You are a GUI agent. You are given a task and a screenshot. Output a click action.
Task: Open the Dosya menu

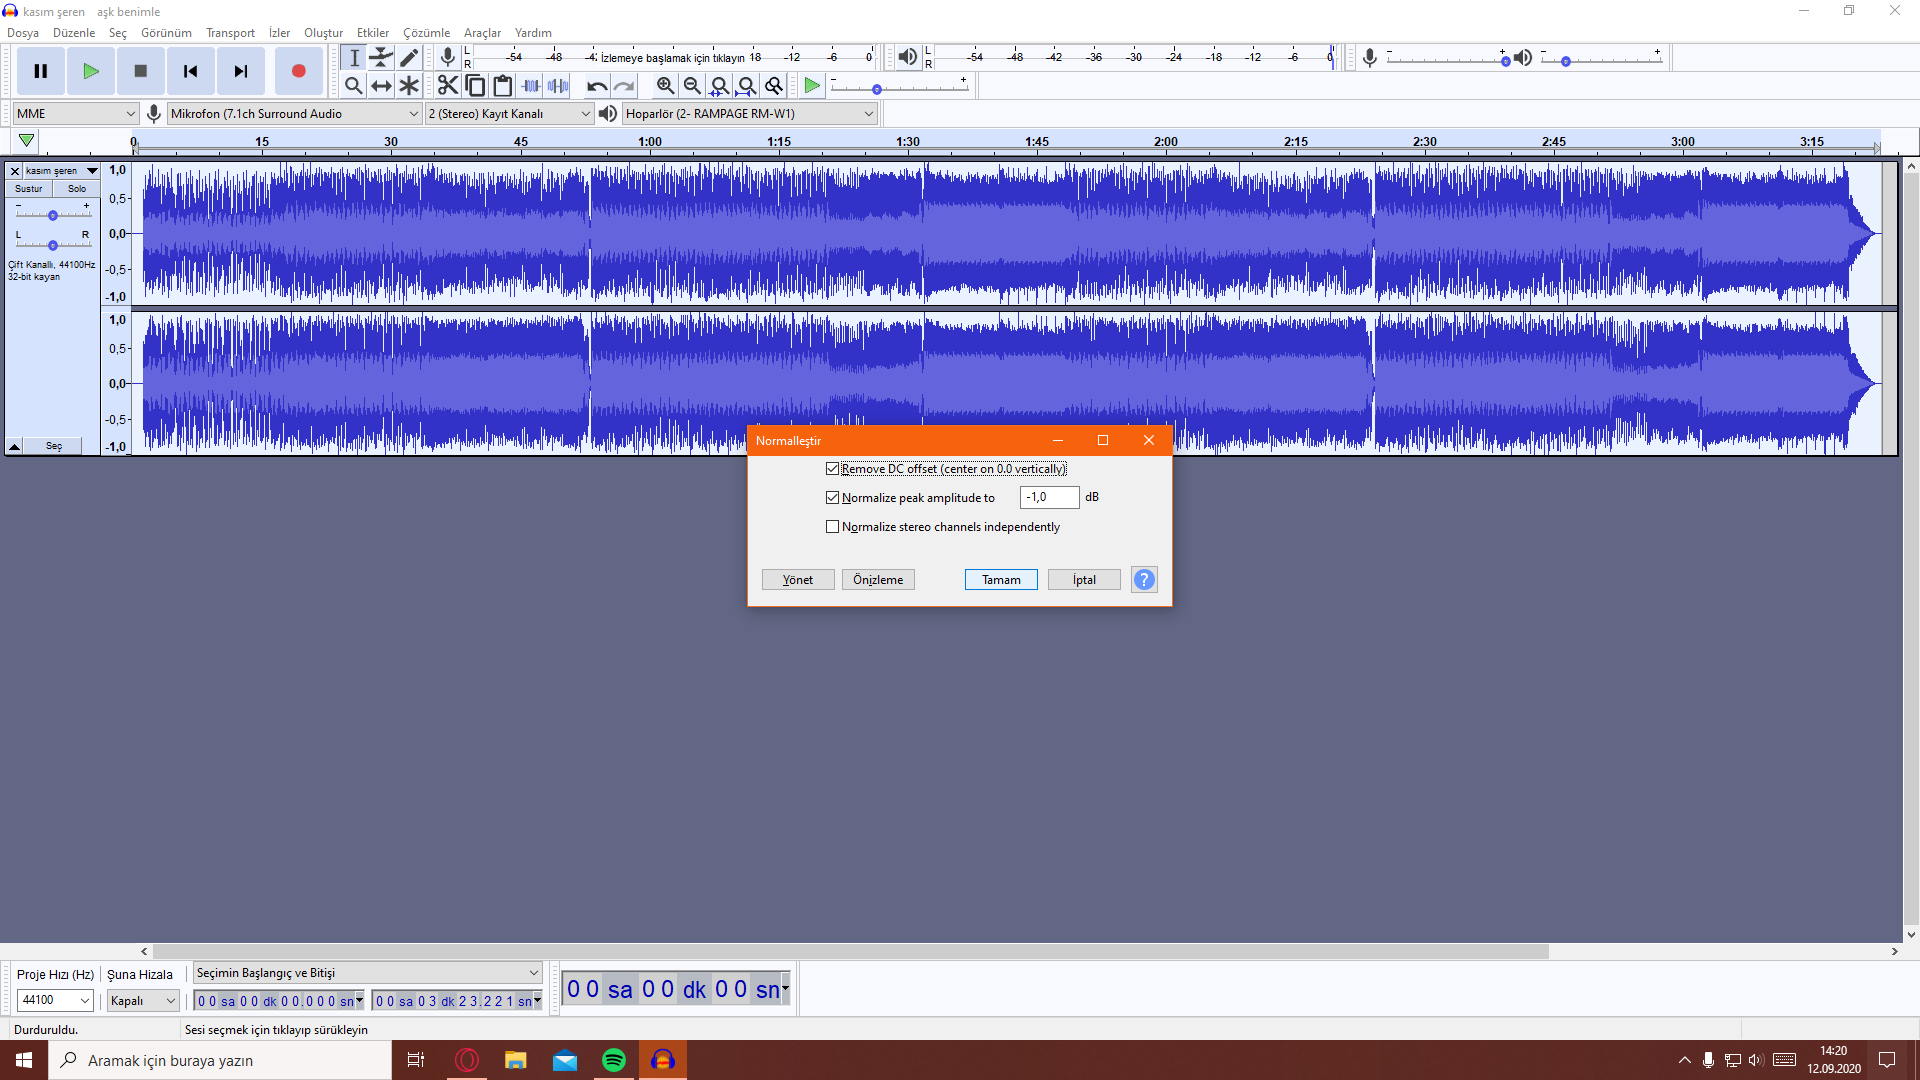(x=23, y=33)
